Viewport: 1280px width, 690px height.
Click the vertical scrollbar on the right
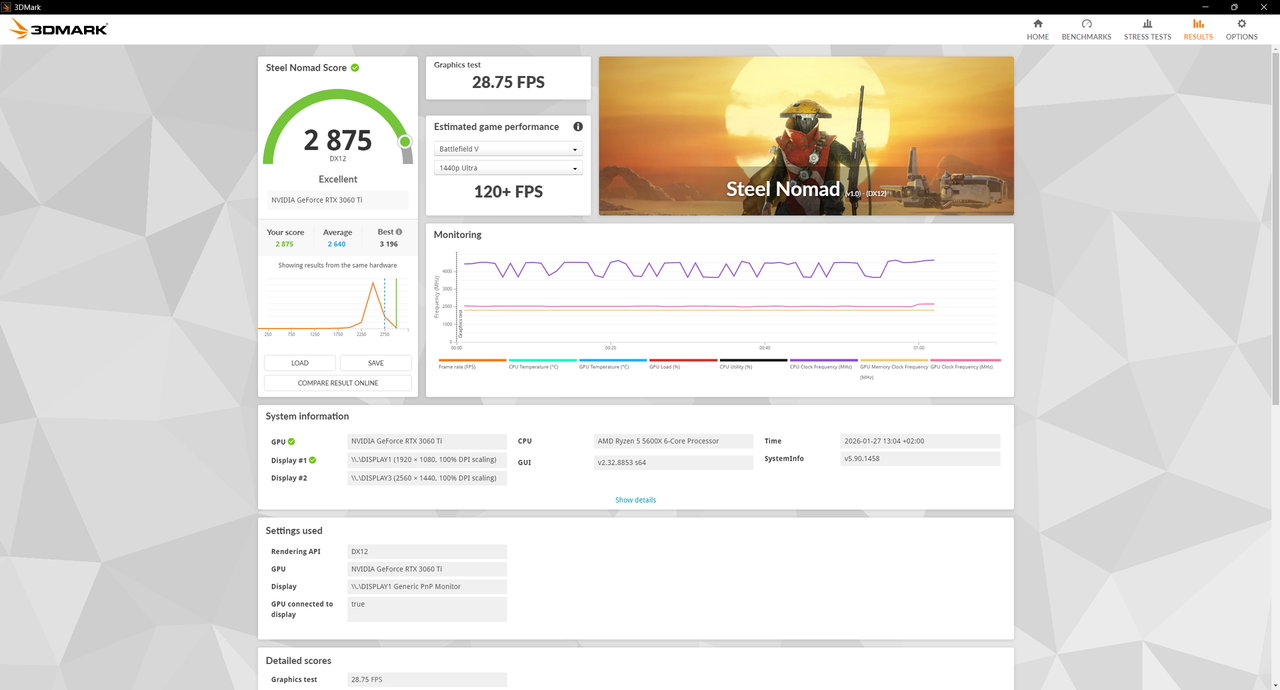click(x=1275, y=230)
